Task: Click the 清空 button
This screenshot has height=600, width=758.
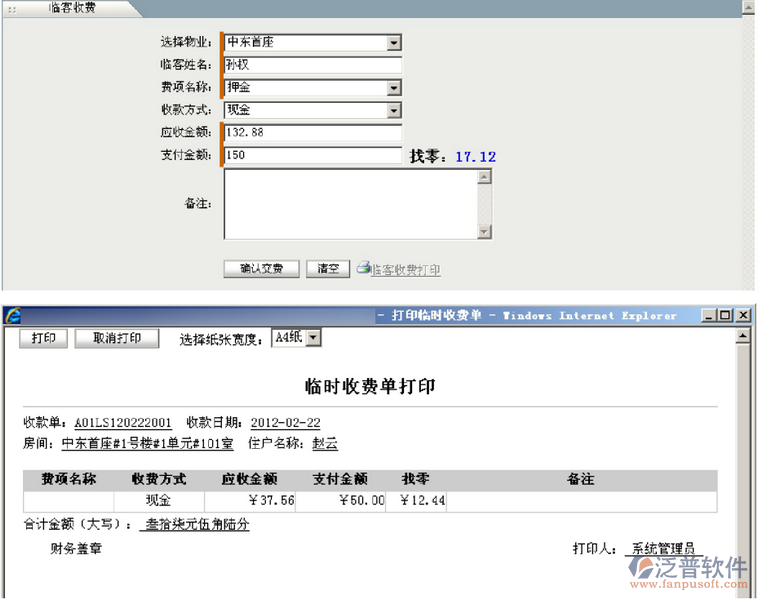Action: tap(328, 269)
